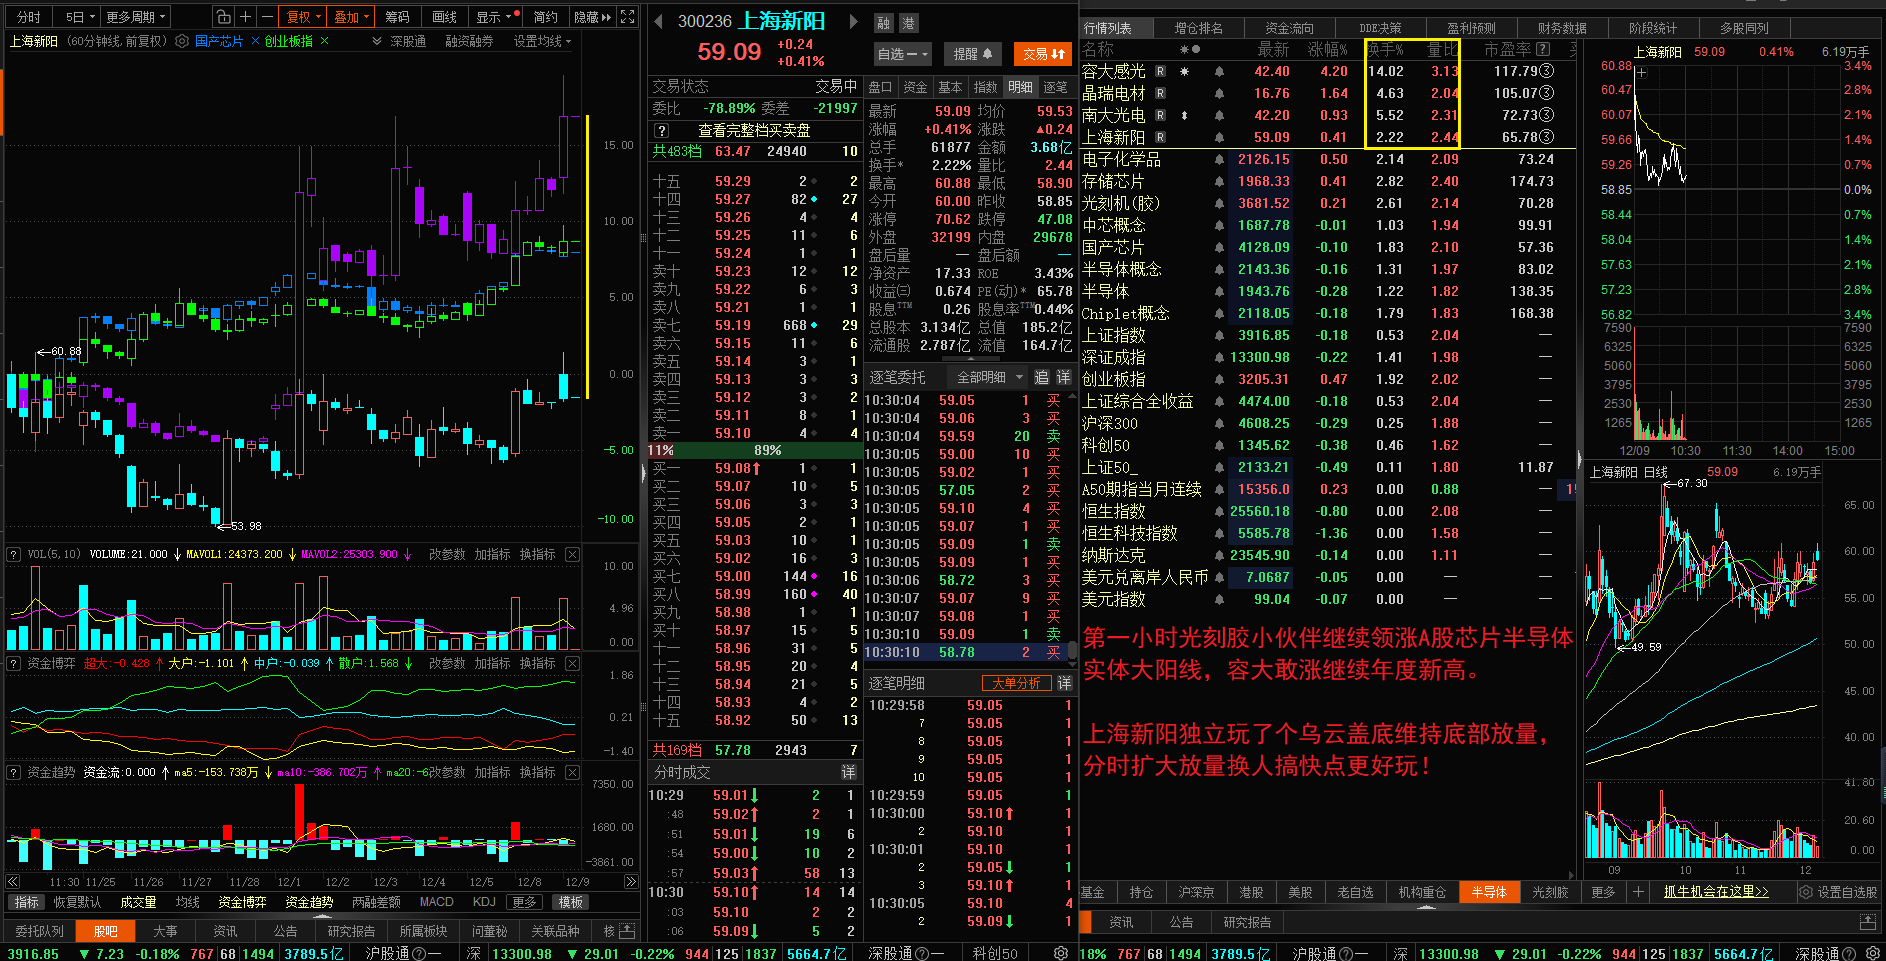The width and height of the screenshot is (1886, 961).
Task: Click the export icon at bottom tab bar
Action: pyautogui.click(x=627, y=931)
